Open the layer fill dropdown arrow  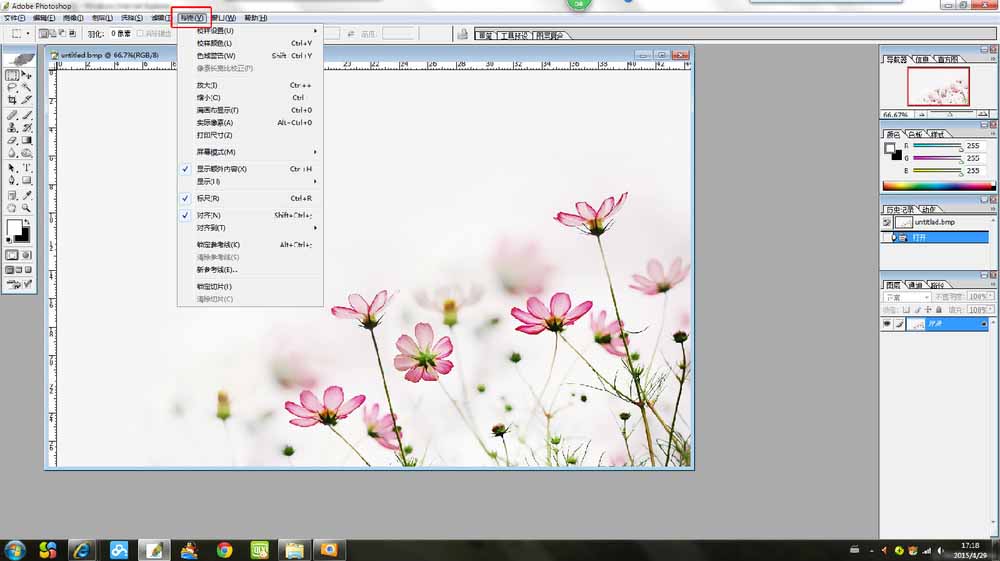[x=991, y=310]
